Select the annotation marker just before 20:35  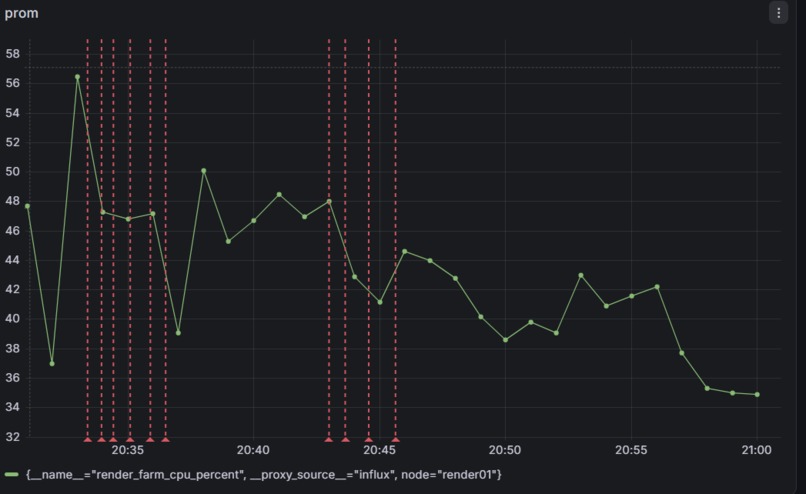[114, 440]
